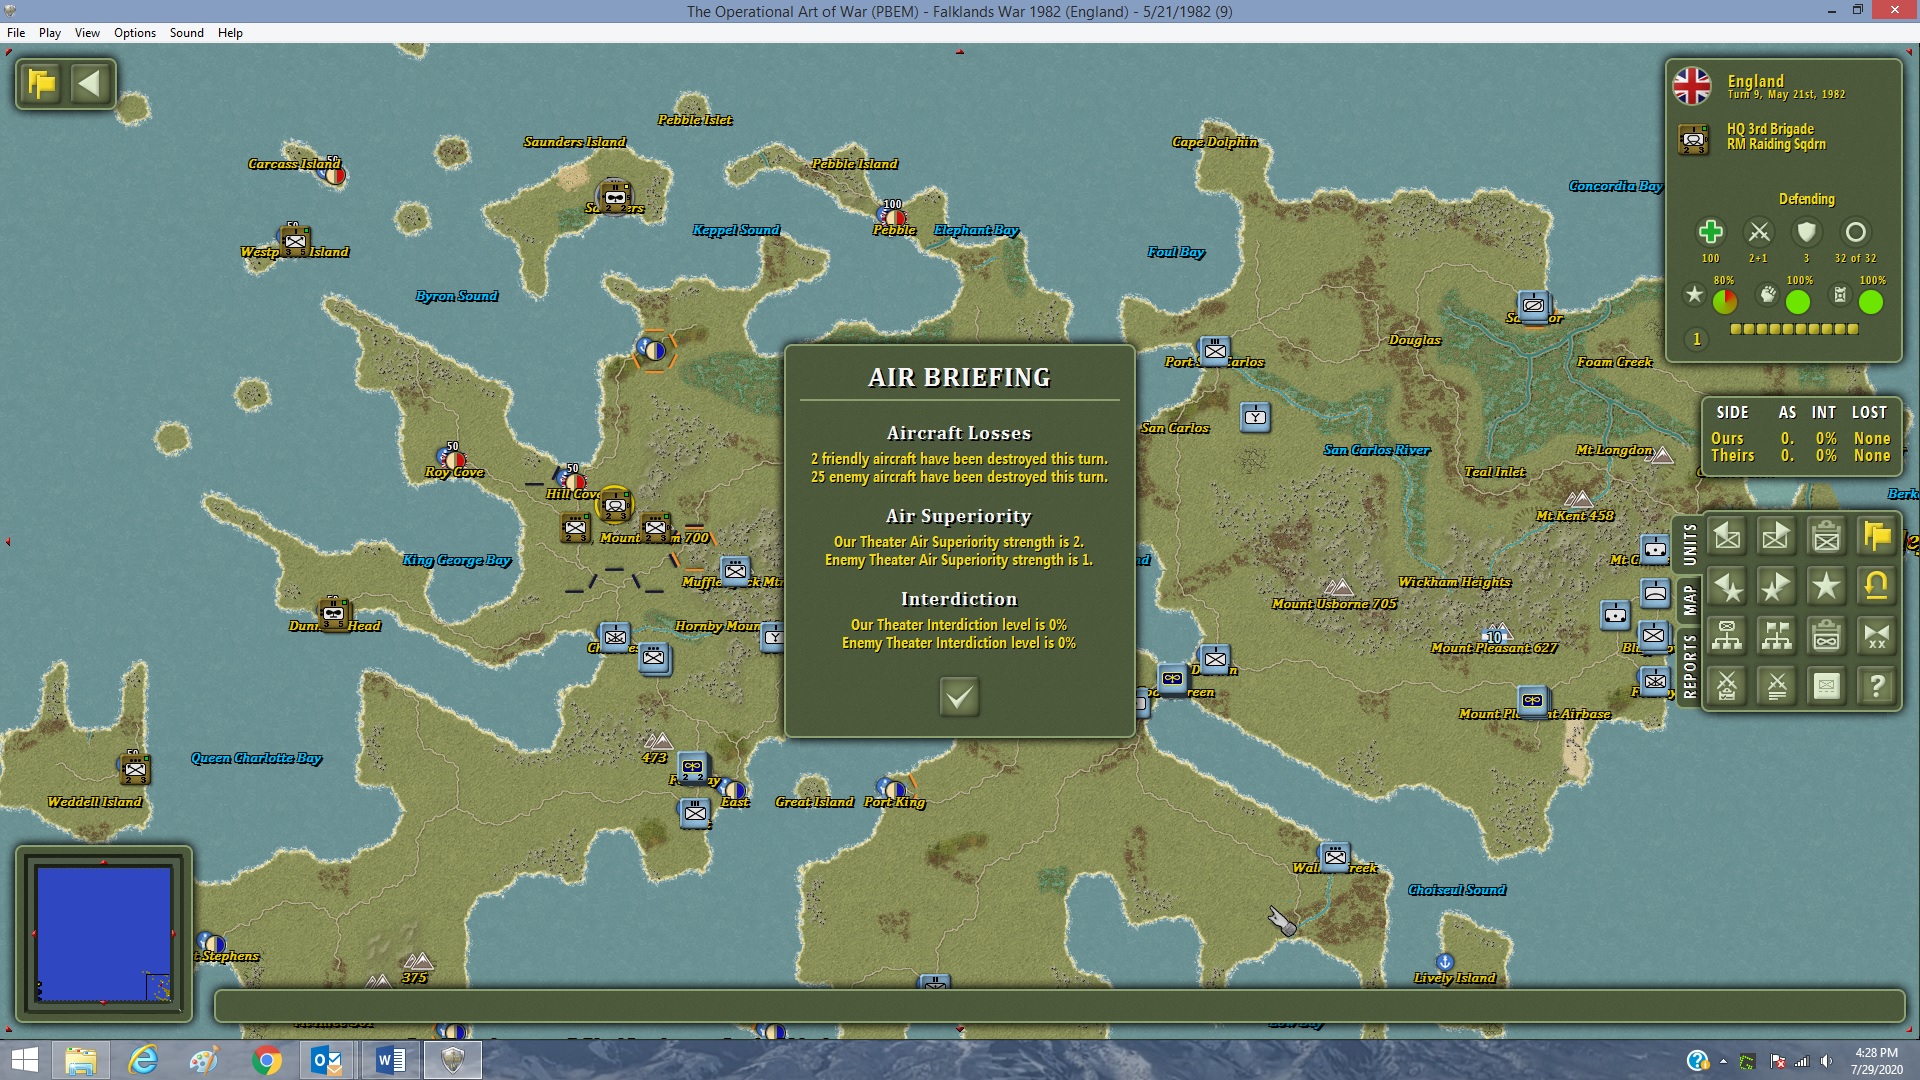Click the back arrow button top-left
Image resolution: width=1920 pixels, height=1080 pixels.
pyautogui.click(x=90, y=83)
